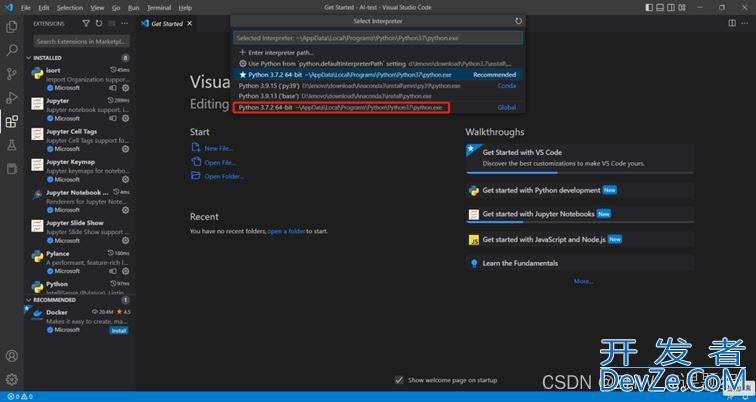Image resolution: width=756 pixels, height=402 pixels.
Task: Open the Help menu
Action: [185, 8]
